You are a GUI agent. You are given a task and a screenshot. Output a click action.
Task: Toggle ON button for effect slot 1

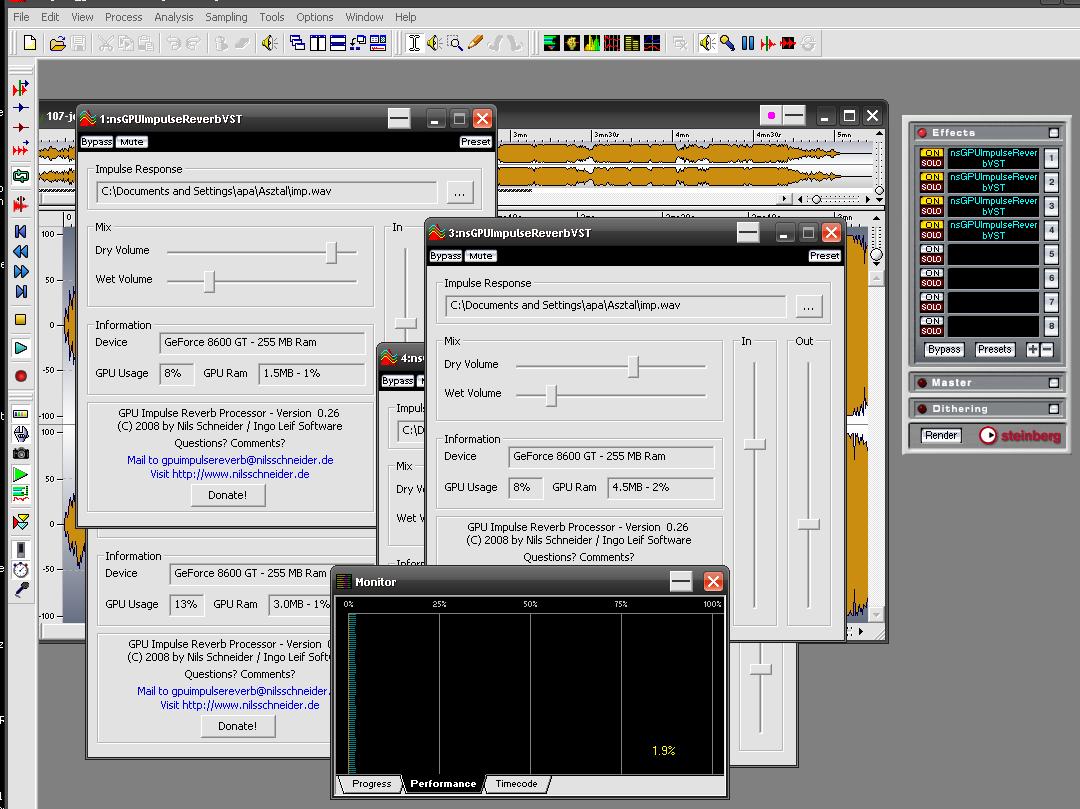point(931,153)
